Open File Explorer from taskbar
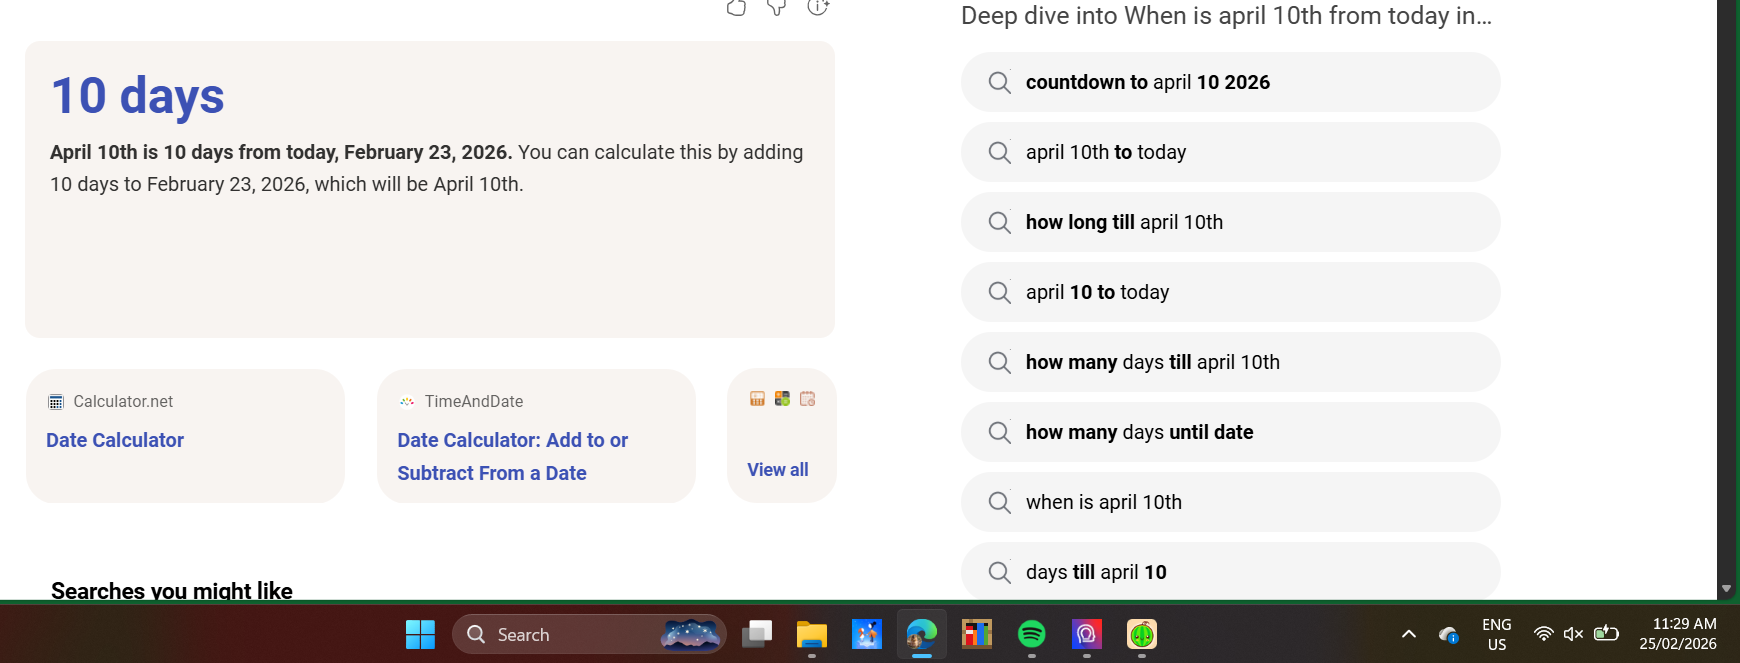Screen dimensions: 1740x663 coord(812,634)
